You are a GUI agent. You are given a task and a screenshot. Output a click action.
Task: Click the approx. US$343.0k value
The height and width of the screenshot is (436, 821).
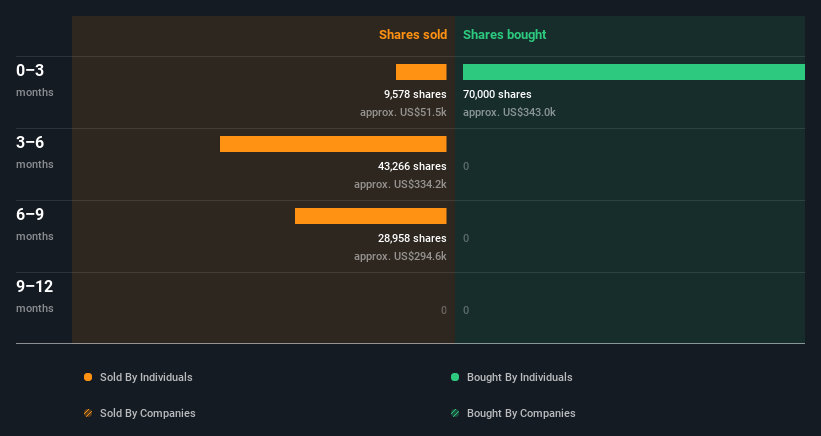point(509,113)
